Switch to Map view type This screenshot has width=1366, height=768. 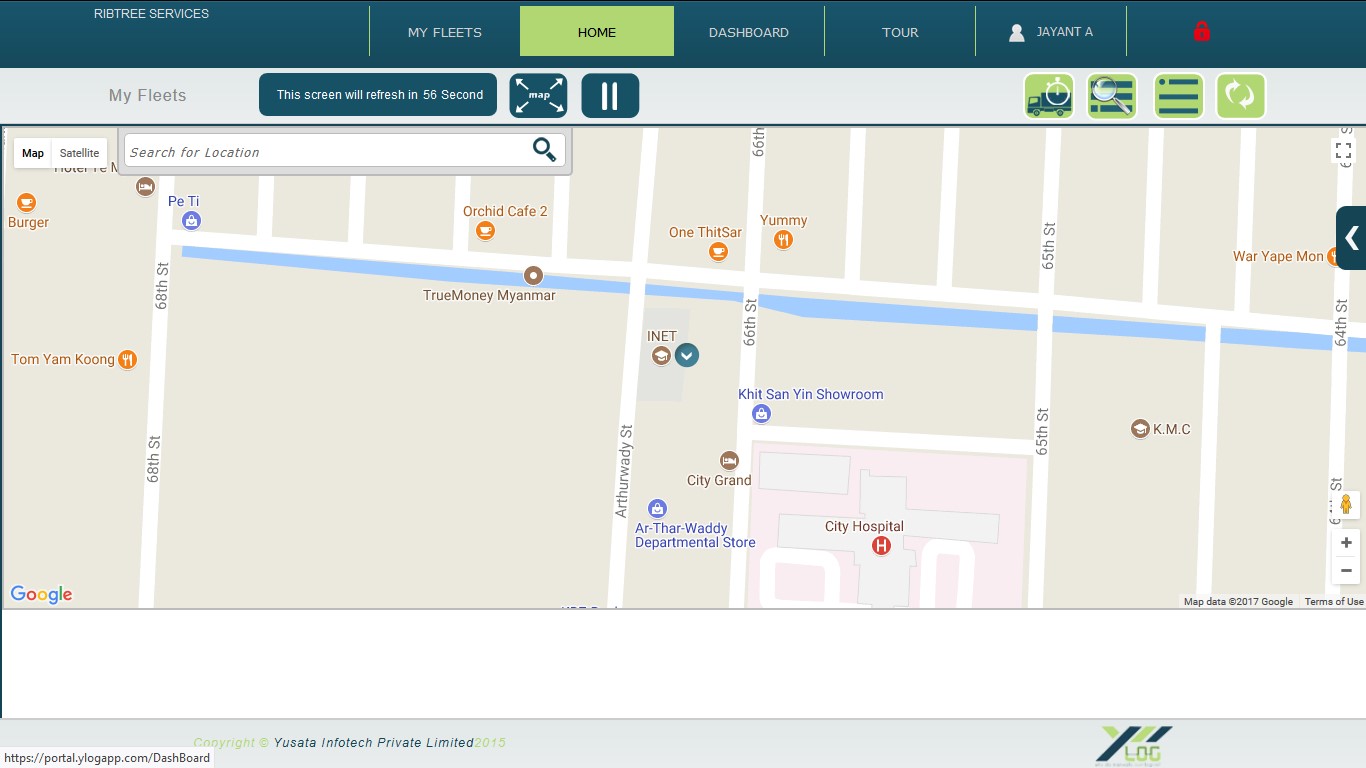pos(33,153)
